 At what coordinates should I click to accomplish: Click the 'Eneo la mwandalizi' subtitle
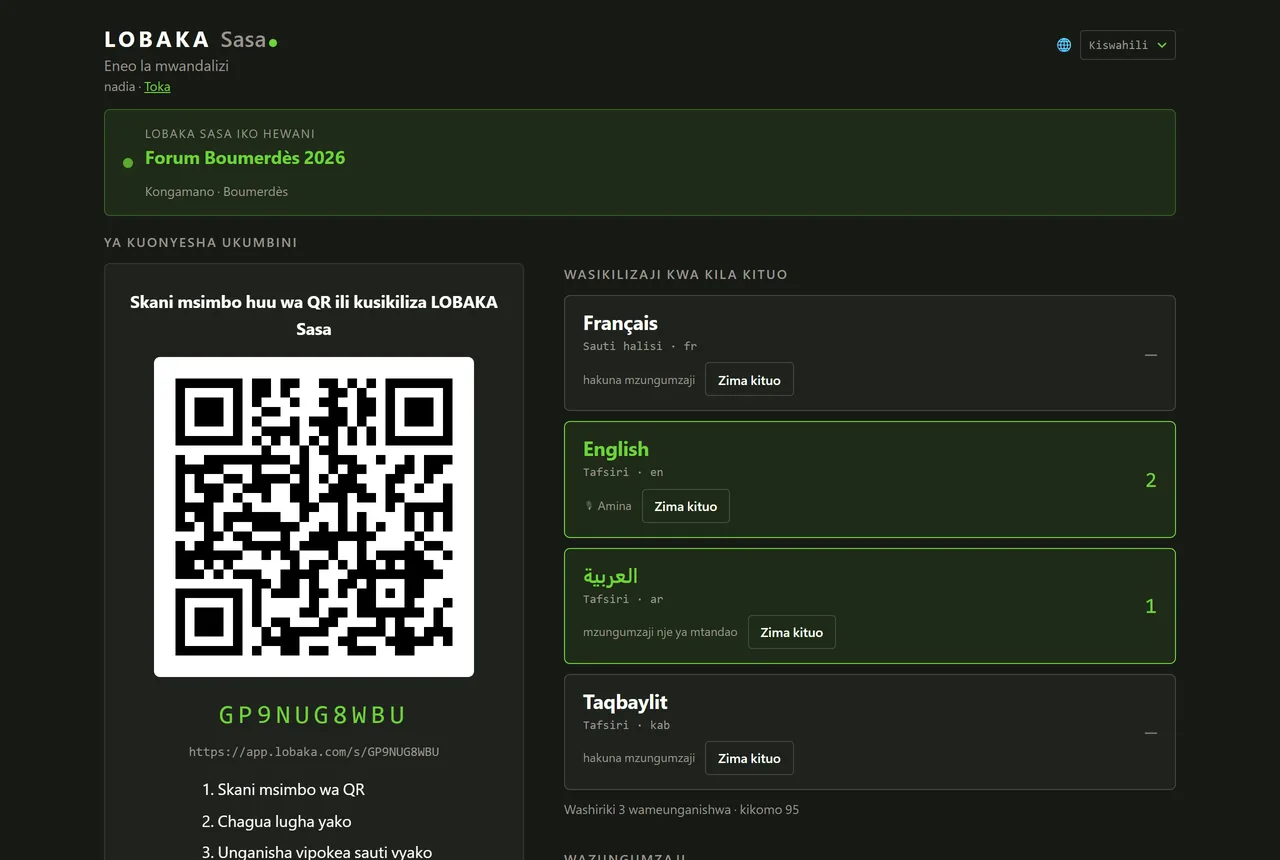[167, 66]
